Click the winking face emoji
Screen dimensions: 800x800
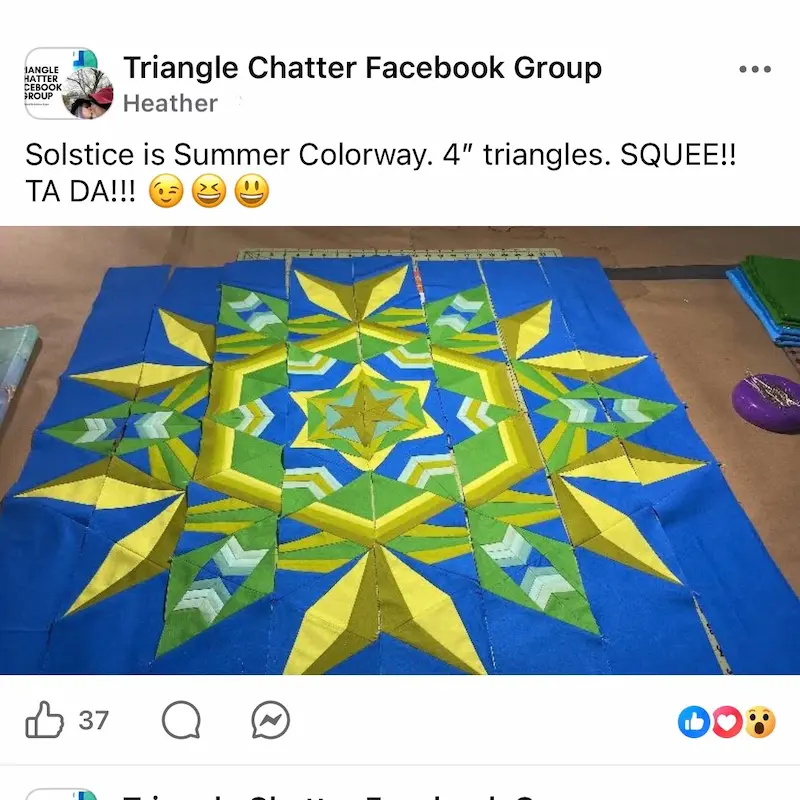[166, 191]
